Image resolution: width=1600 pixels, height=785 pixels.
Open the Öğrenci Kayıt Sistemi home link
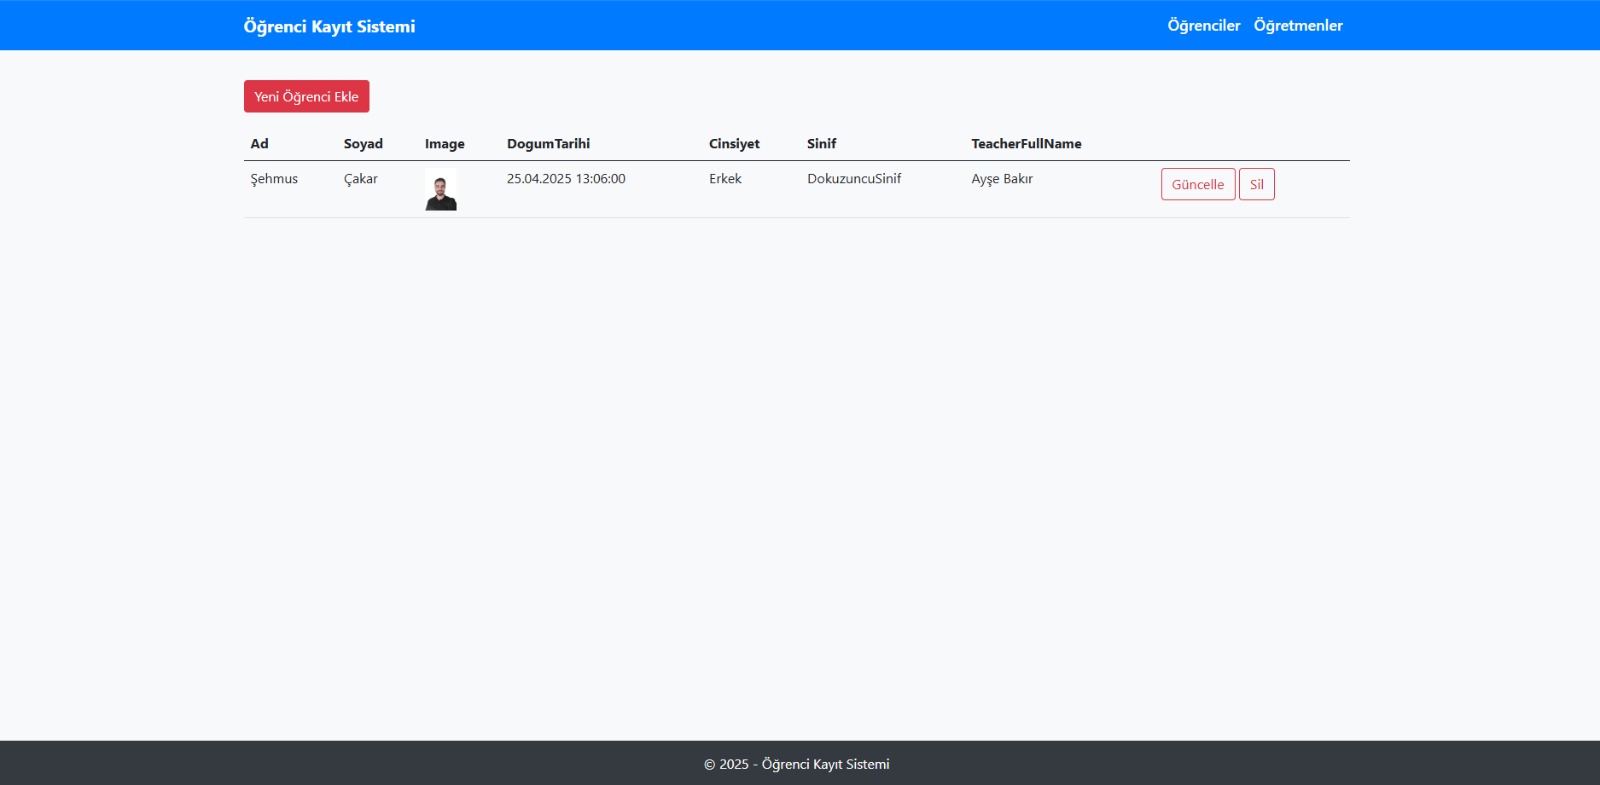[329, 26]
